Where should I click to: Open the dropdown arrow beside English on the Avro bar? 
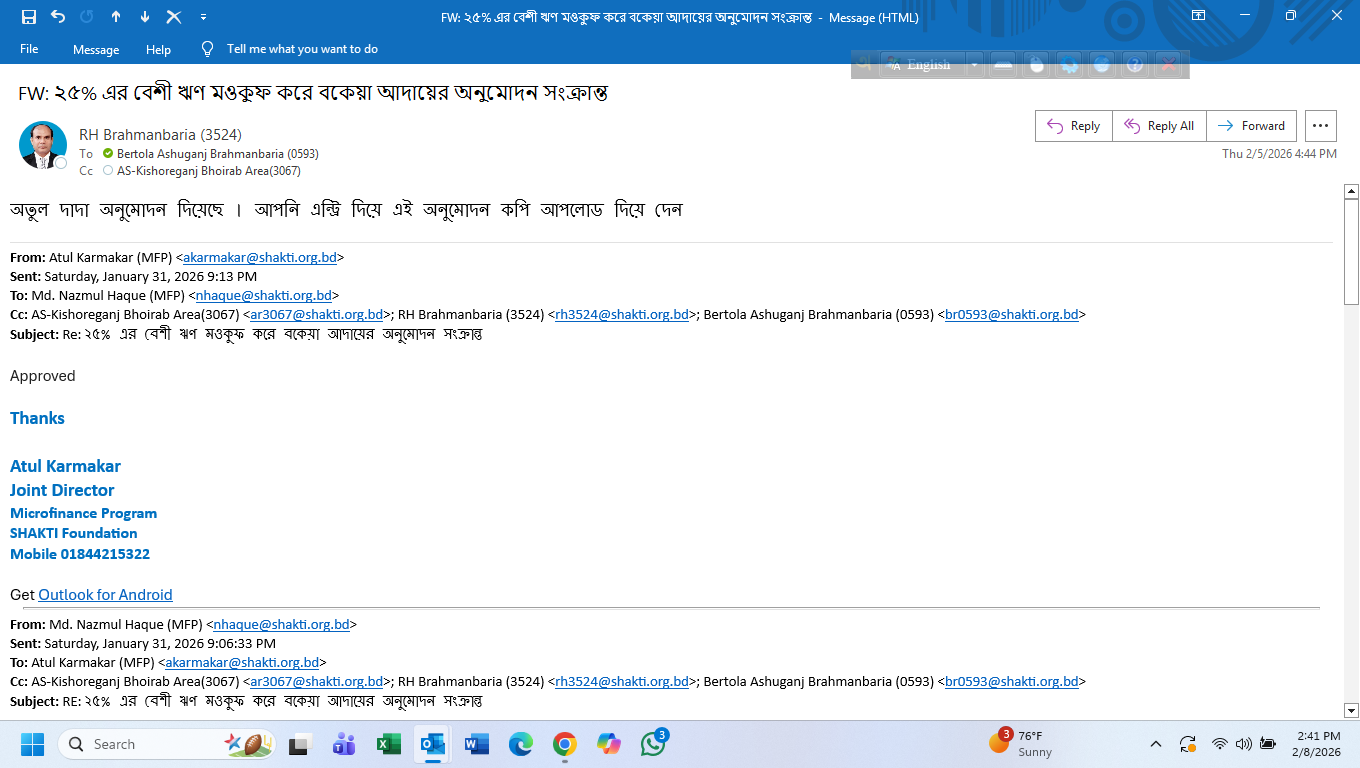pos(974,65)
